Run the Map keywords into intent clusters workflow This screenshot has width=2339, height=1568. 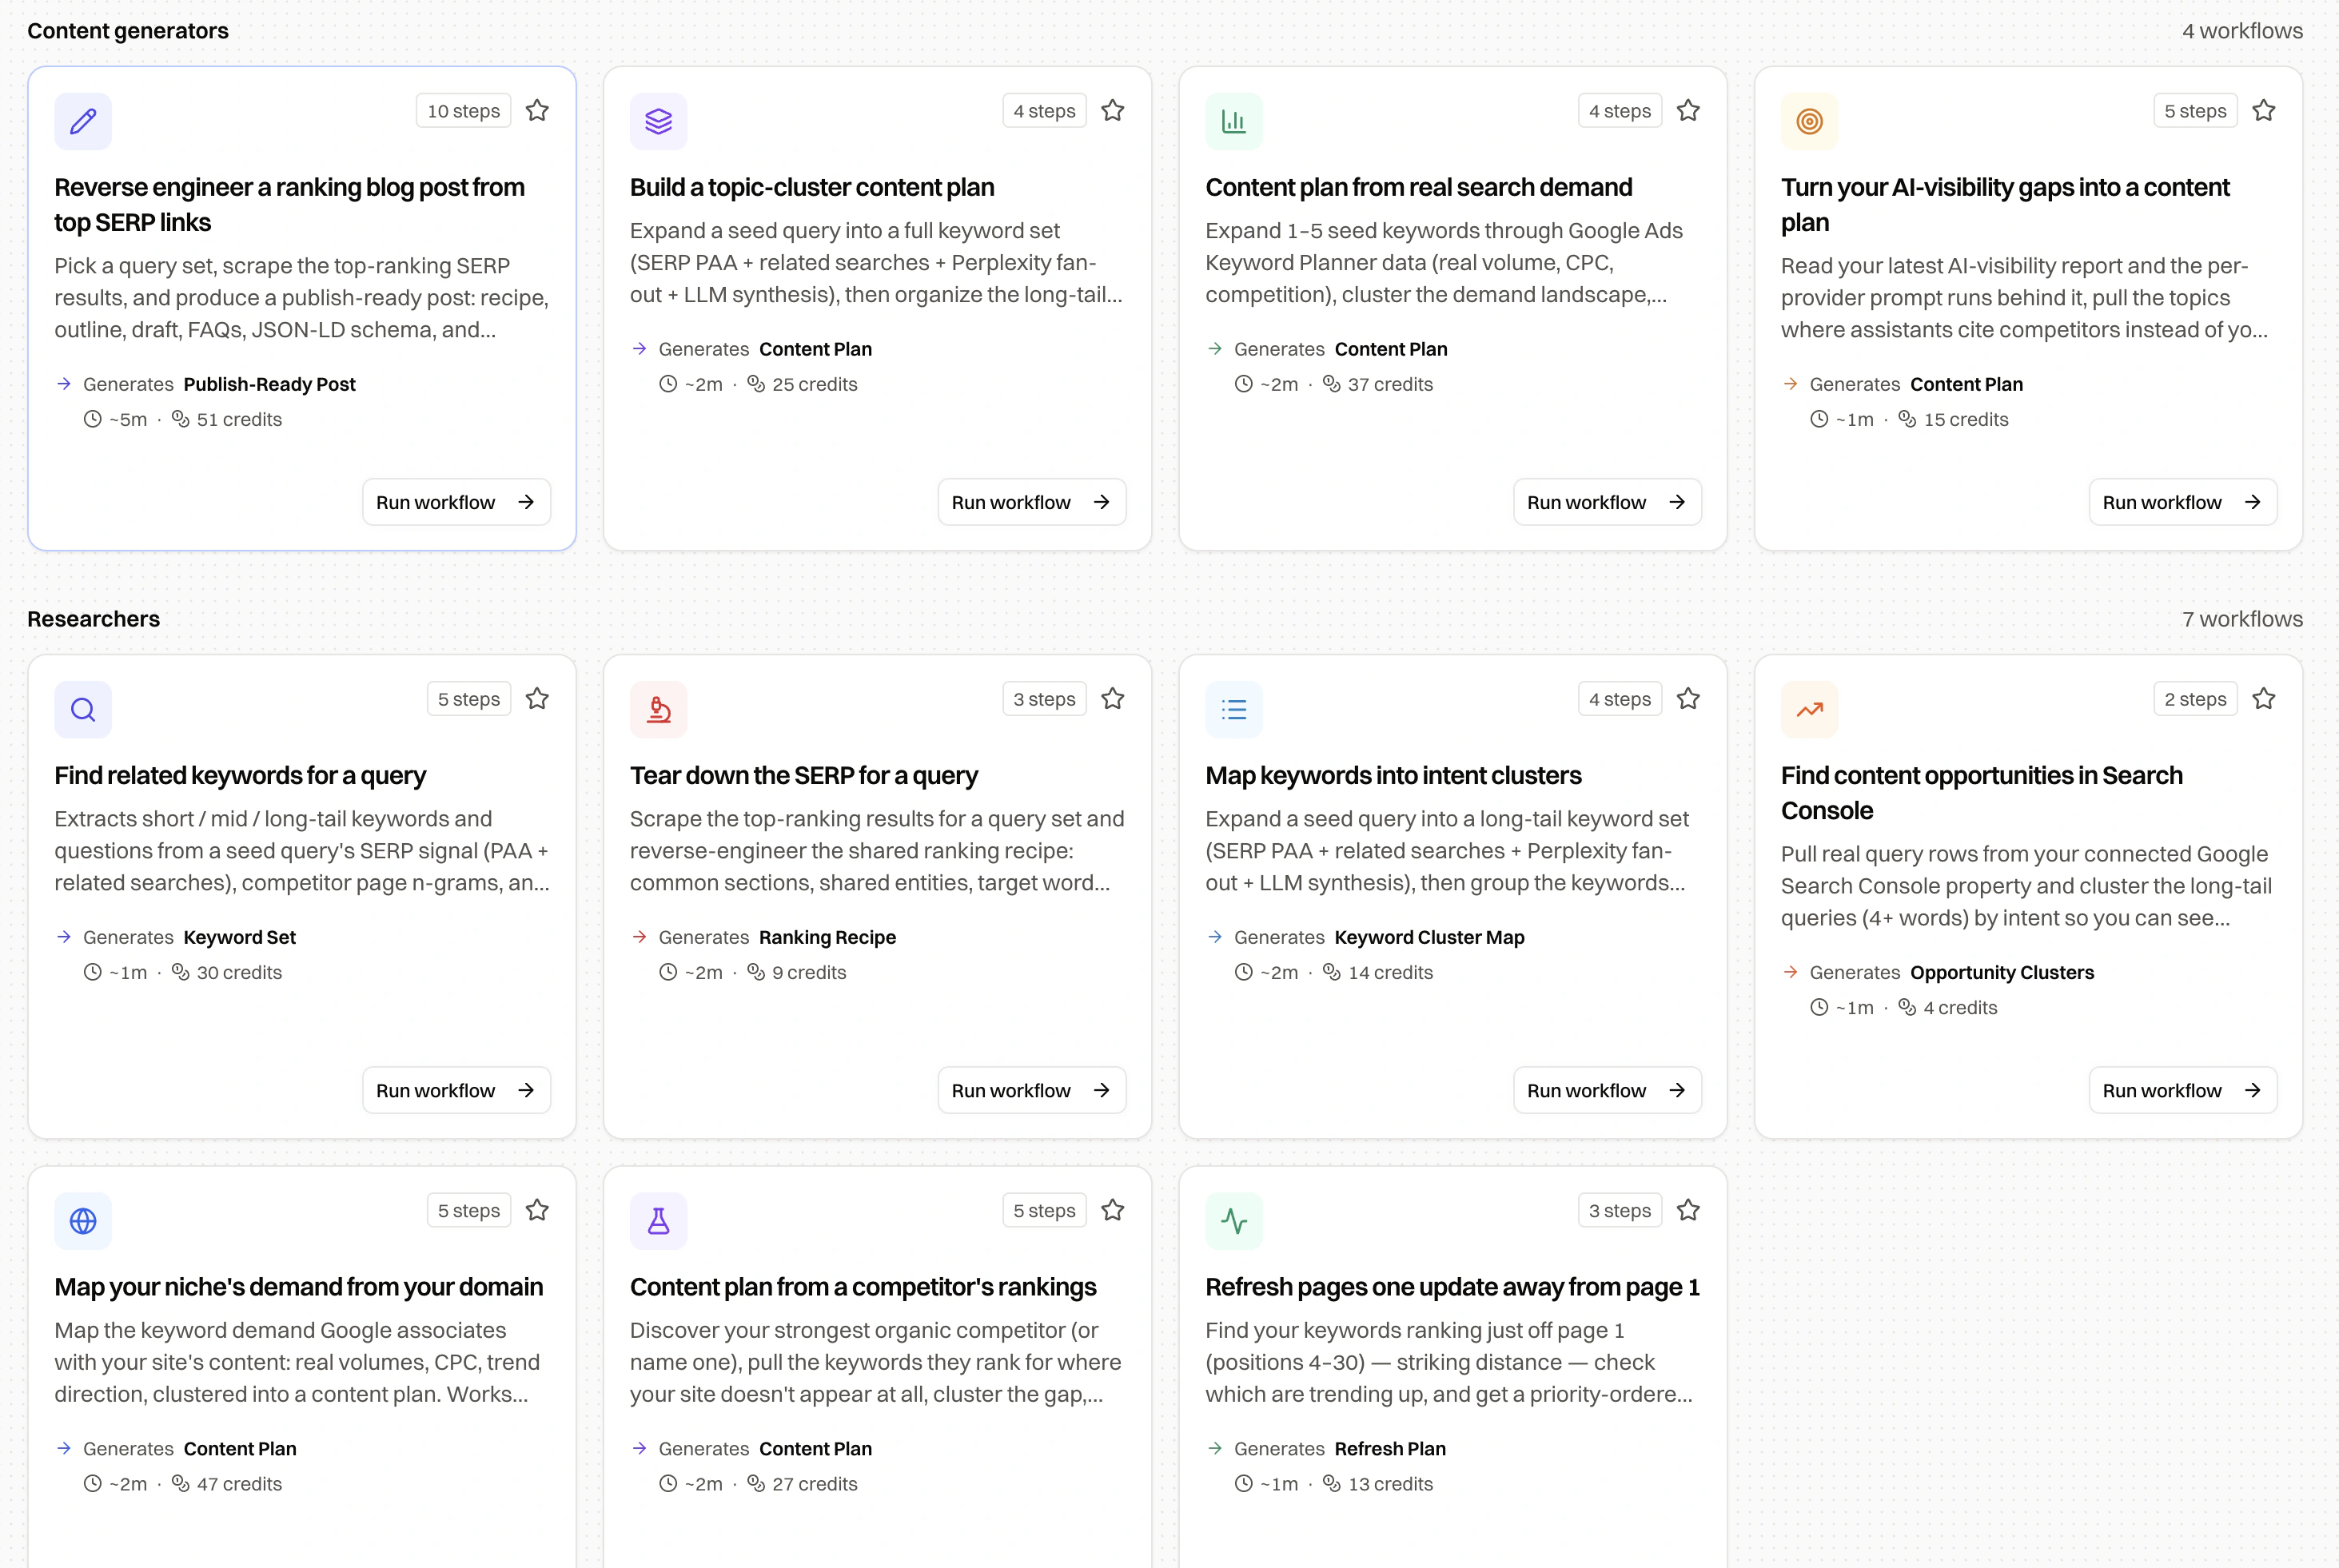pyautogui.click(x=1607, y=1090)
